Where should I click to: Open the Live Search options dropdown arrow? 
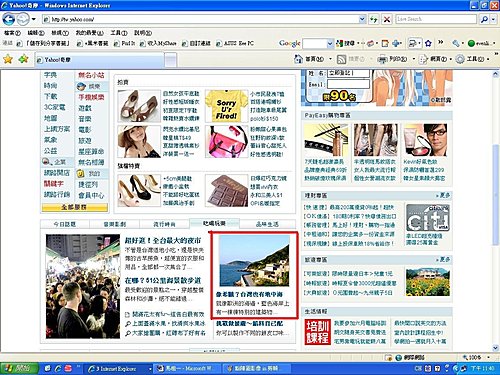tap(493, 19)
